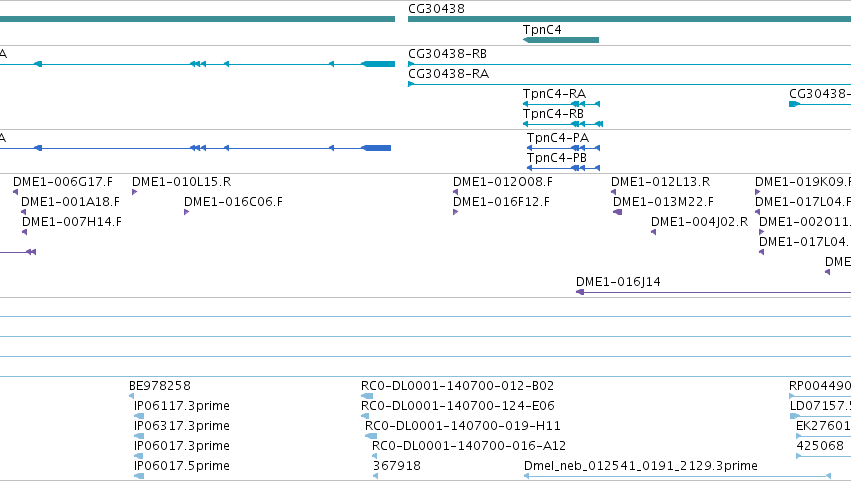Select the 367918 feature label
Image resolution: width=851 pixels, height=481 pixels.
point(396,466)
